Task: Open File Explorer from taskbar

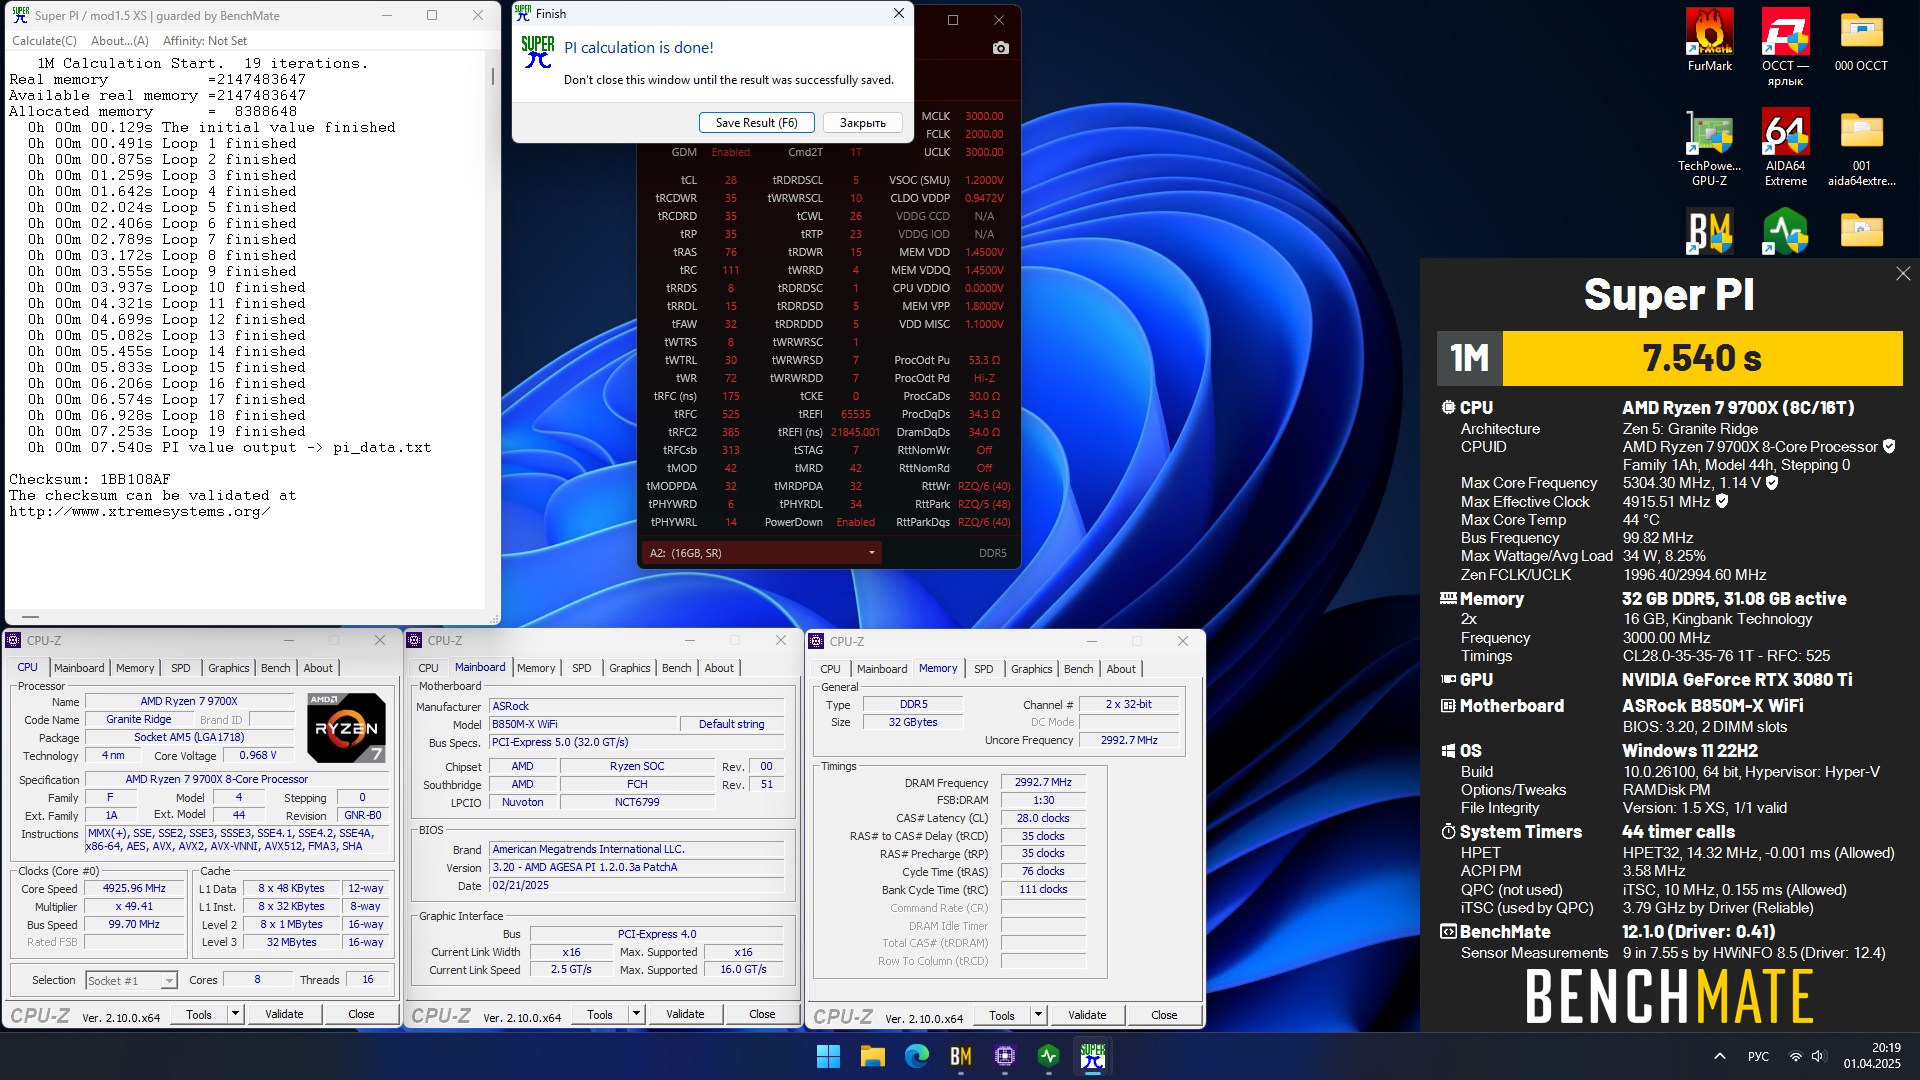Action: (872, 1056)
